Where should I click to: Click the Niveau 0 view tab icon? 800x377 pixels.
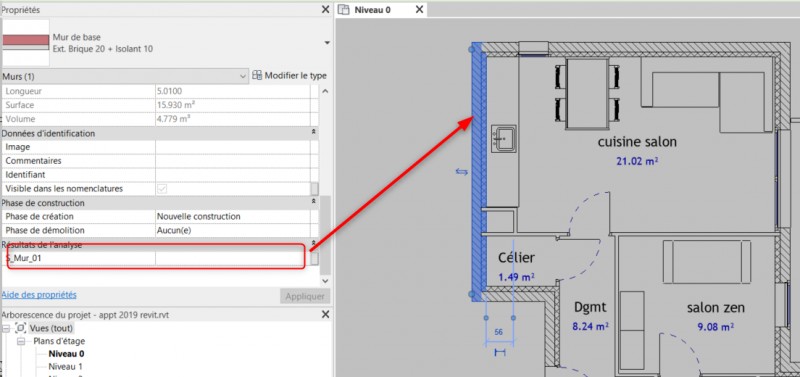(x=344, y=9)
